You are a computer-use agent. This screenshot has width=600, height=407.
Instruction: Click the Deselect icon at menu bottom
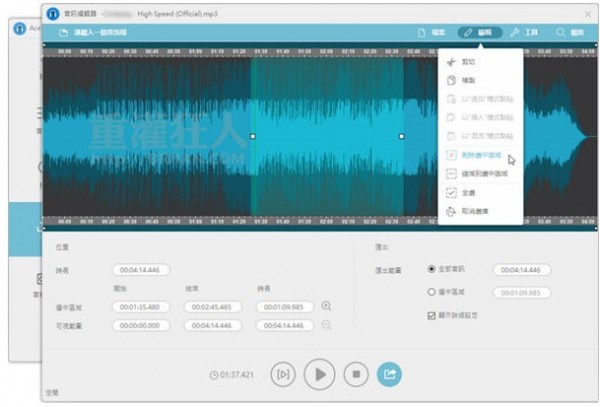click(451, 211)
